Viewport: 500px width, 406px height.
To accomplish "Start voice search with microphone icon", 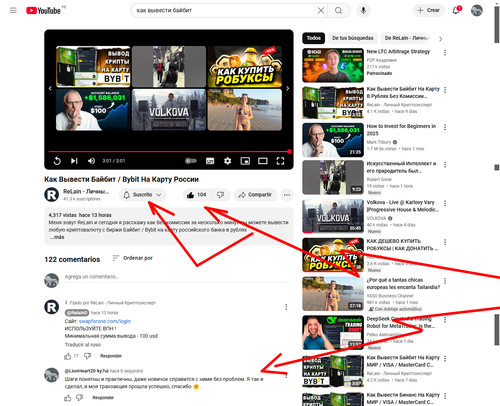I will (363, 11).
